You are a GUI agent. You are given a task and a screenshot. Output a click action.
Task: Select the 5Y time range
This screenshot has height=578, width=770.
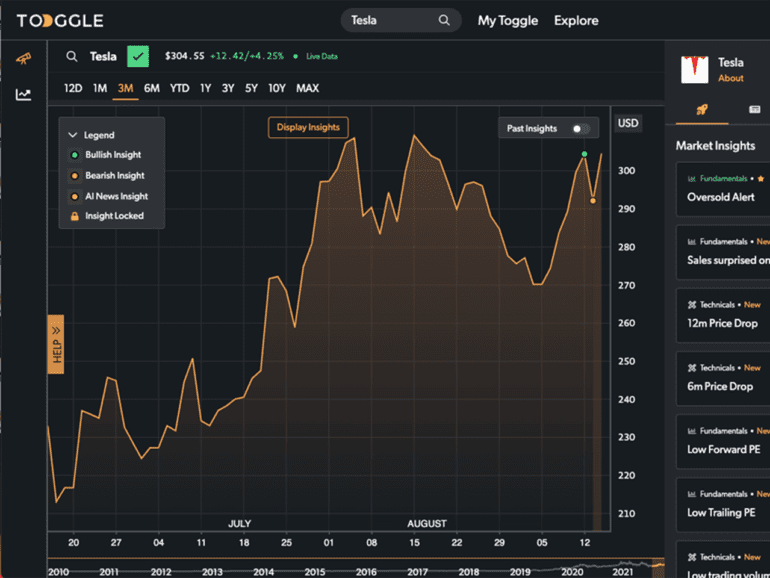pos(251,88)
